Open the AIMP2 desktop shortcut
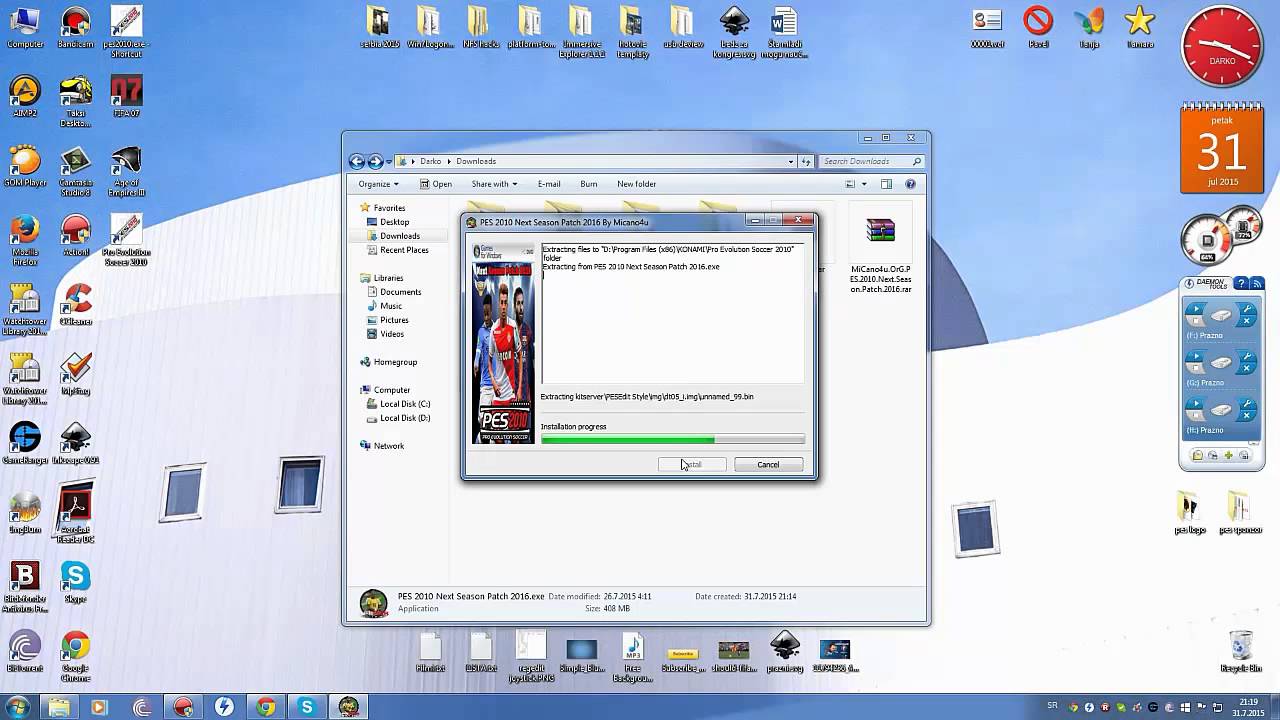Viewport: 1280px width, 720px height. pos(24,97)
